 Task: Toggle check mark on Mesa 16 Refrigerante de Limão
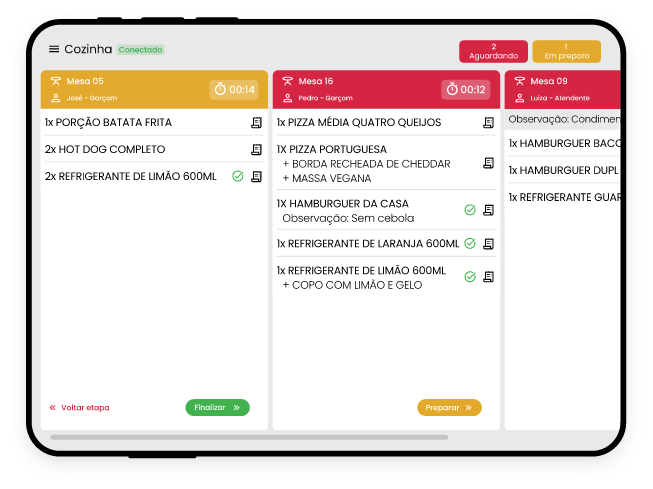(470, 277)
